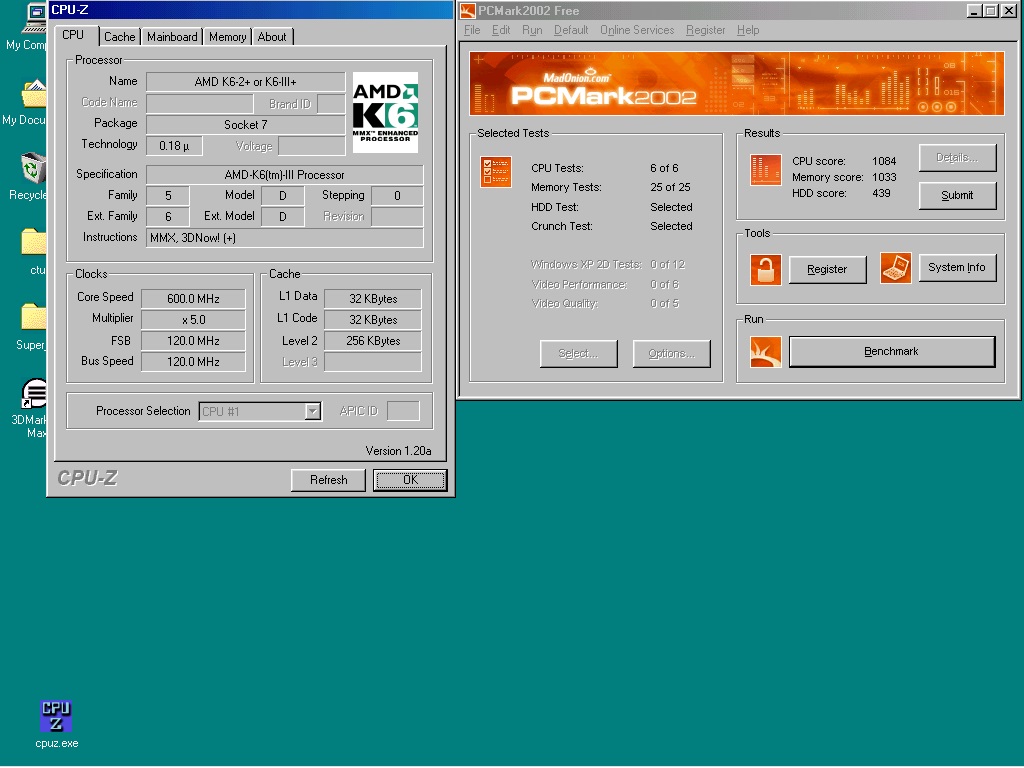The height and width of the screenshot is (768, 1024).
Task: Click the Options... button
Action: (x=671, y=353)
